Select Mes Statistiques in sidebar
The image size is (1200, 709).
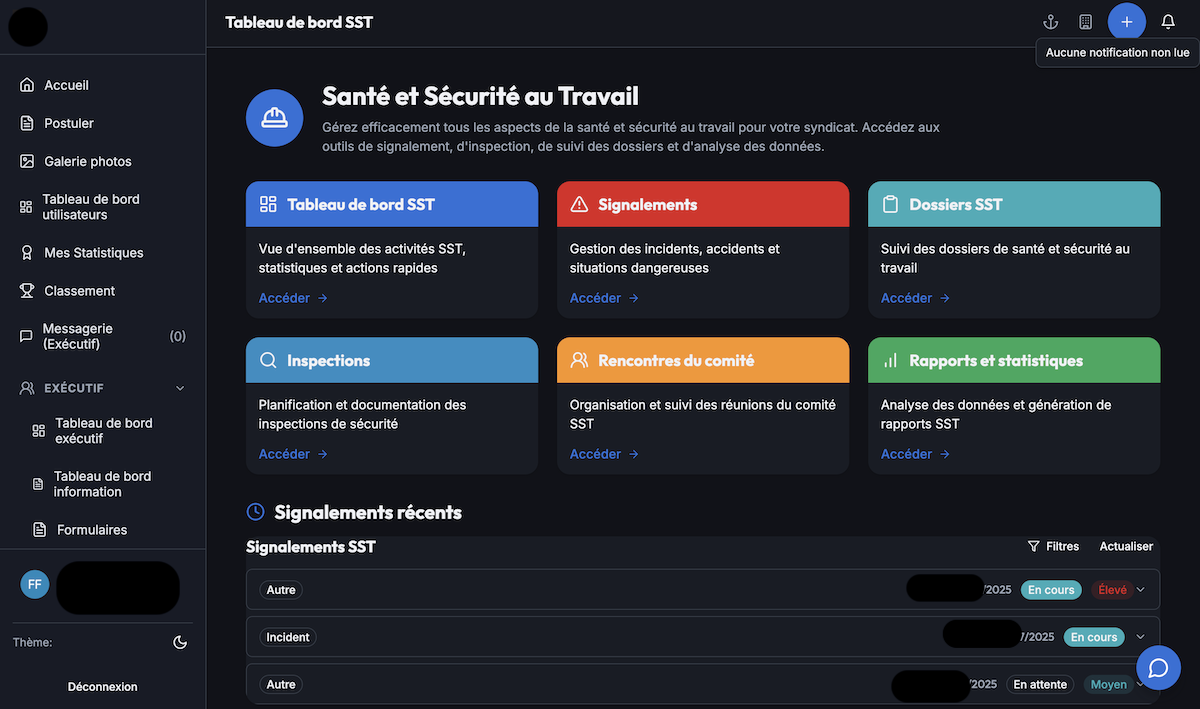pos(93,253)
